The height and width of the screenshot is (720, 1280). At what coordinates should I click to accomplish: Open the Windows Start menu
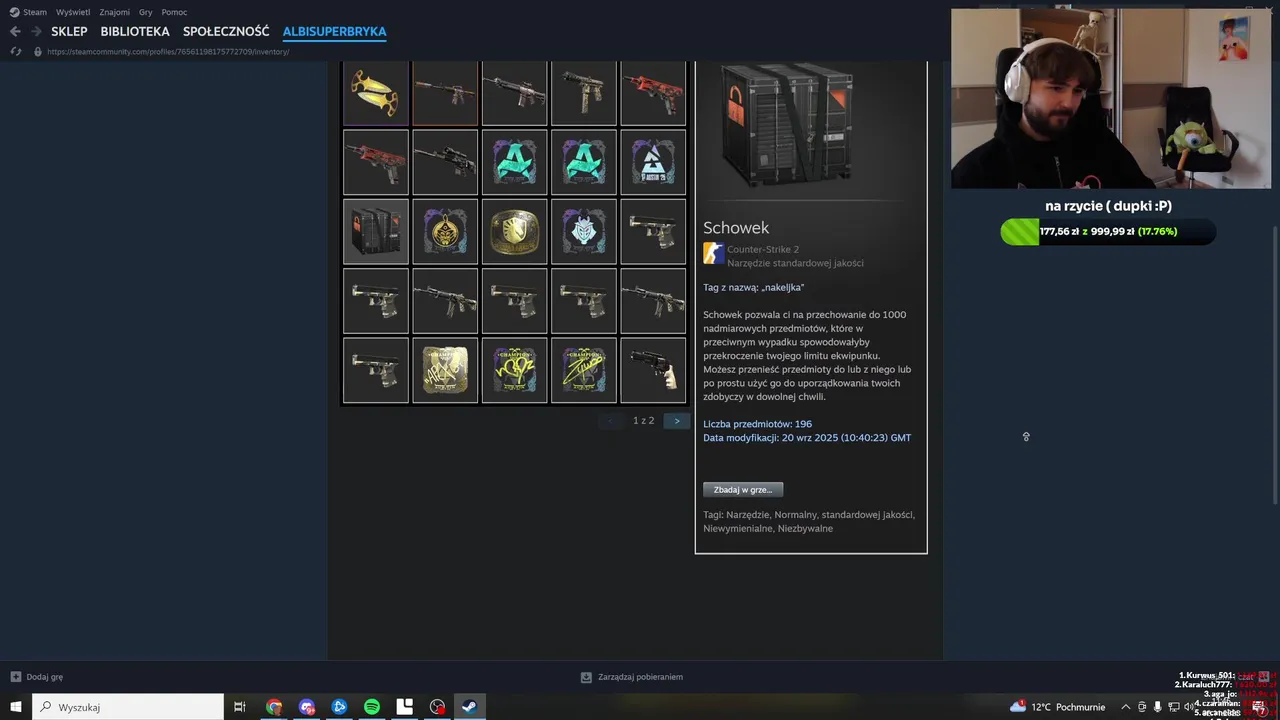(x=16, y=707)
